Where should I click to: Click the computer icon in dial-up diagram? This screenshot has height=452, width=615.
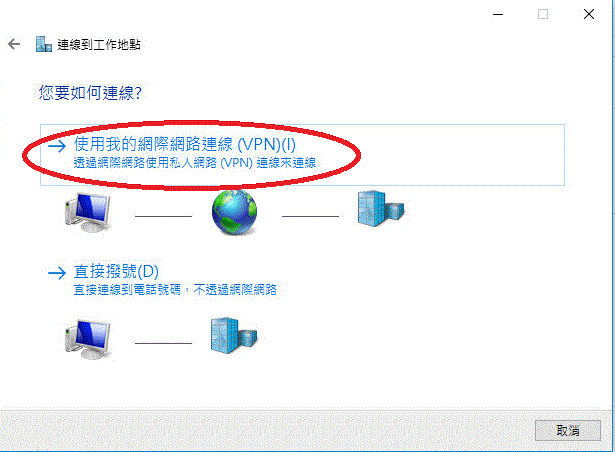(88, 339)
